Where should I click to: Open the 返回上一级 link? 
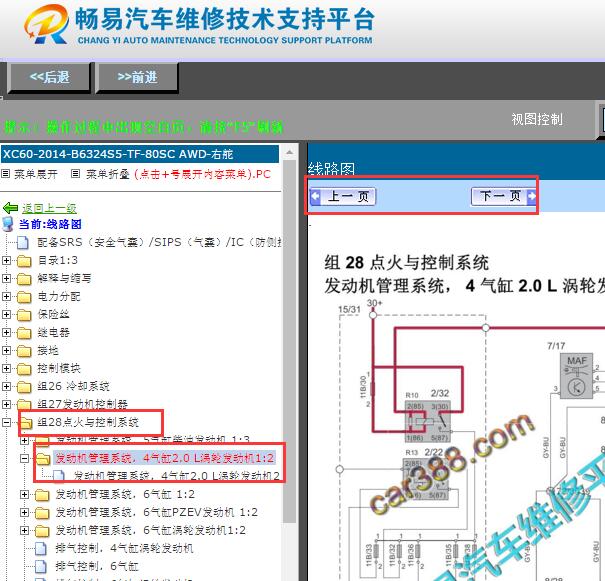tap(49, 208)
